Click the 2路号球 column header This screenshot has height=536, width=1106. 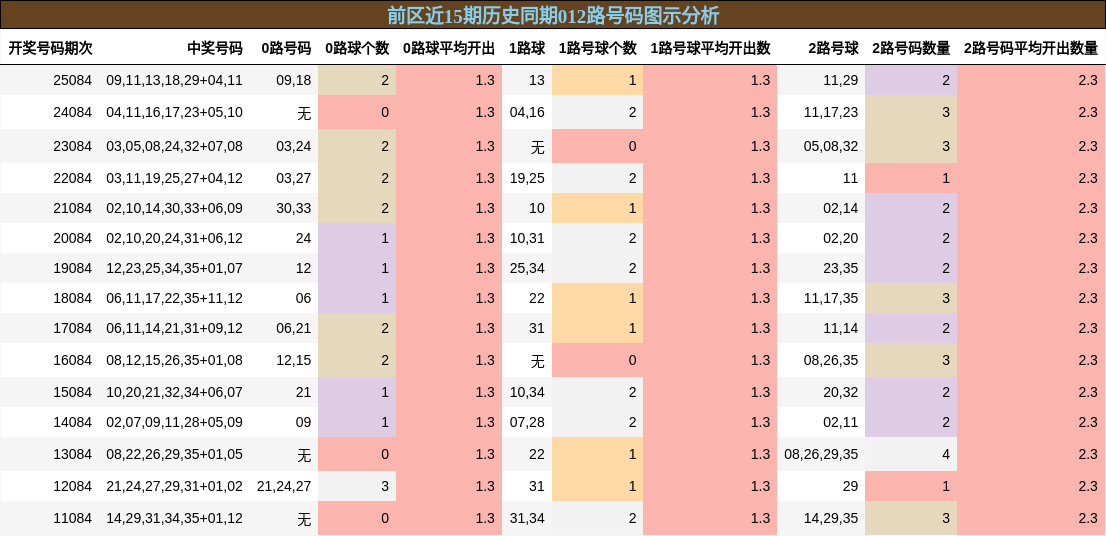point(834,48)
